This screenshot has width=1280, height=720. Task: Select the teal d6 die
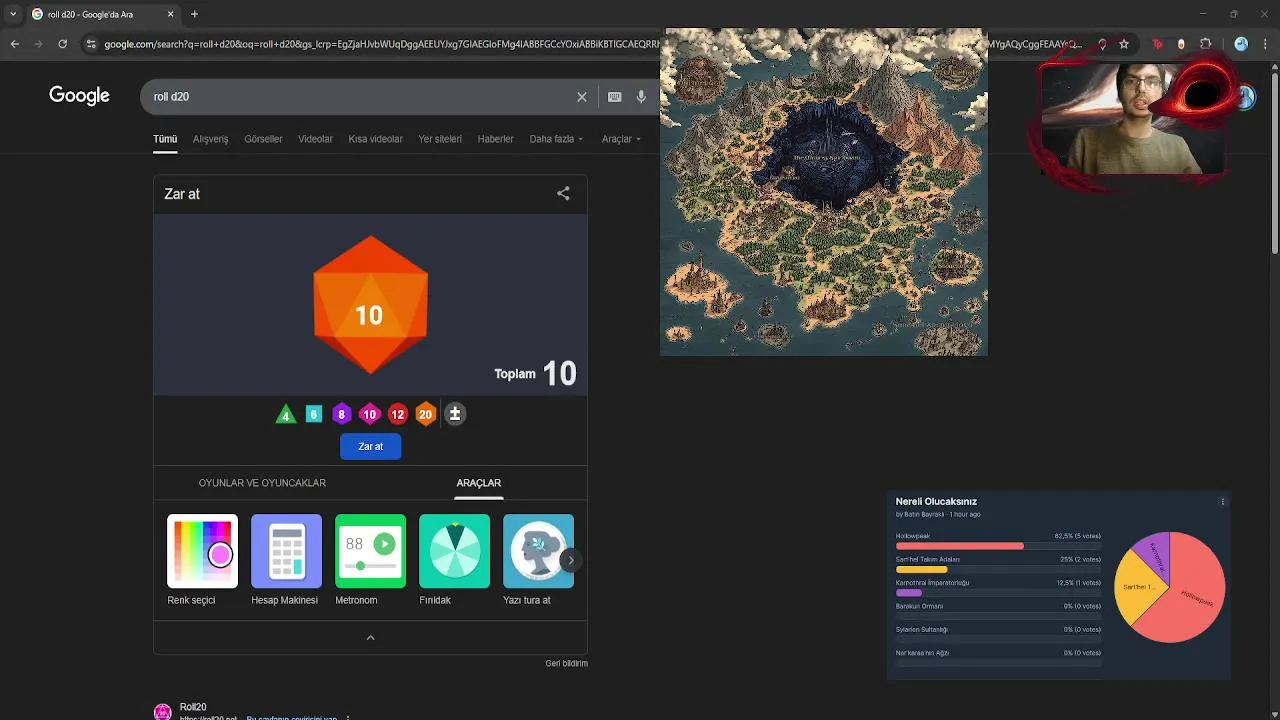pyautogui.click(x=314, y=414)
